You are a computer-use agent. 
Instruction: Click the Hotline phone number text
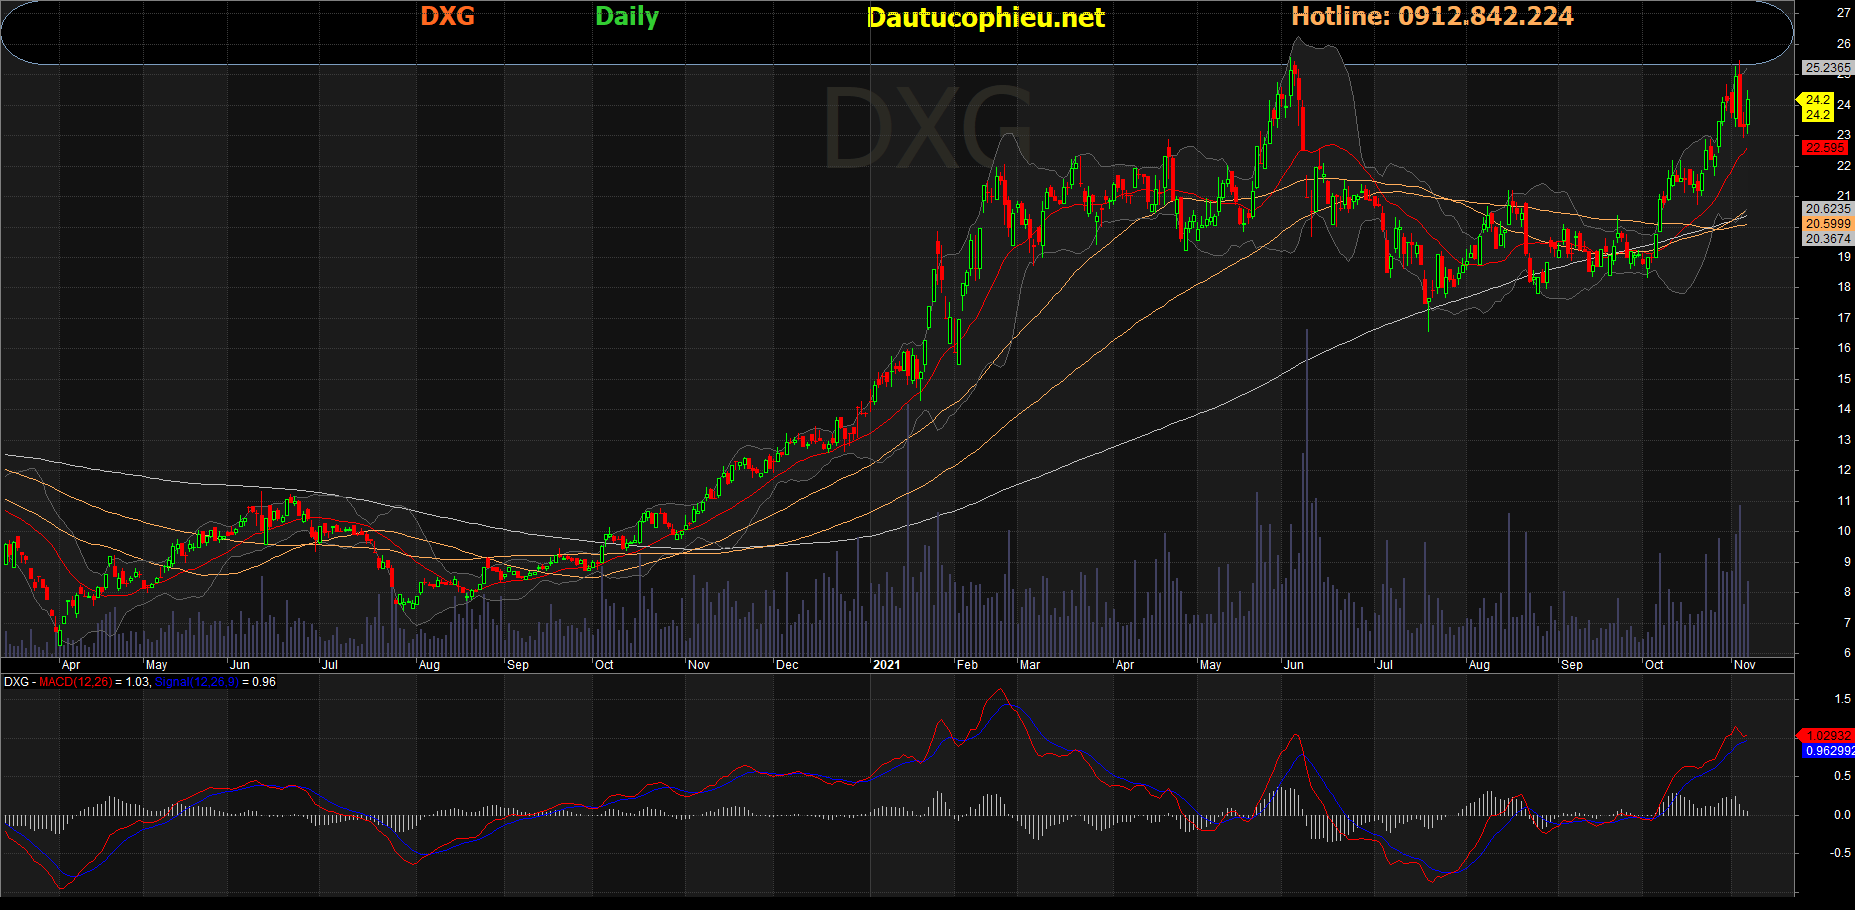tap(1432, 16)
